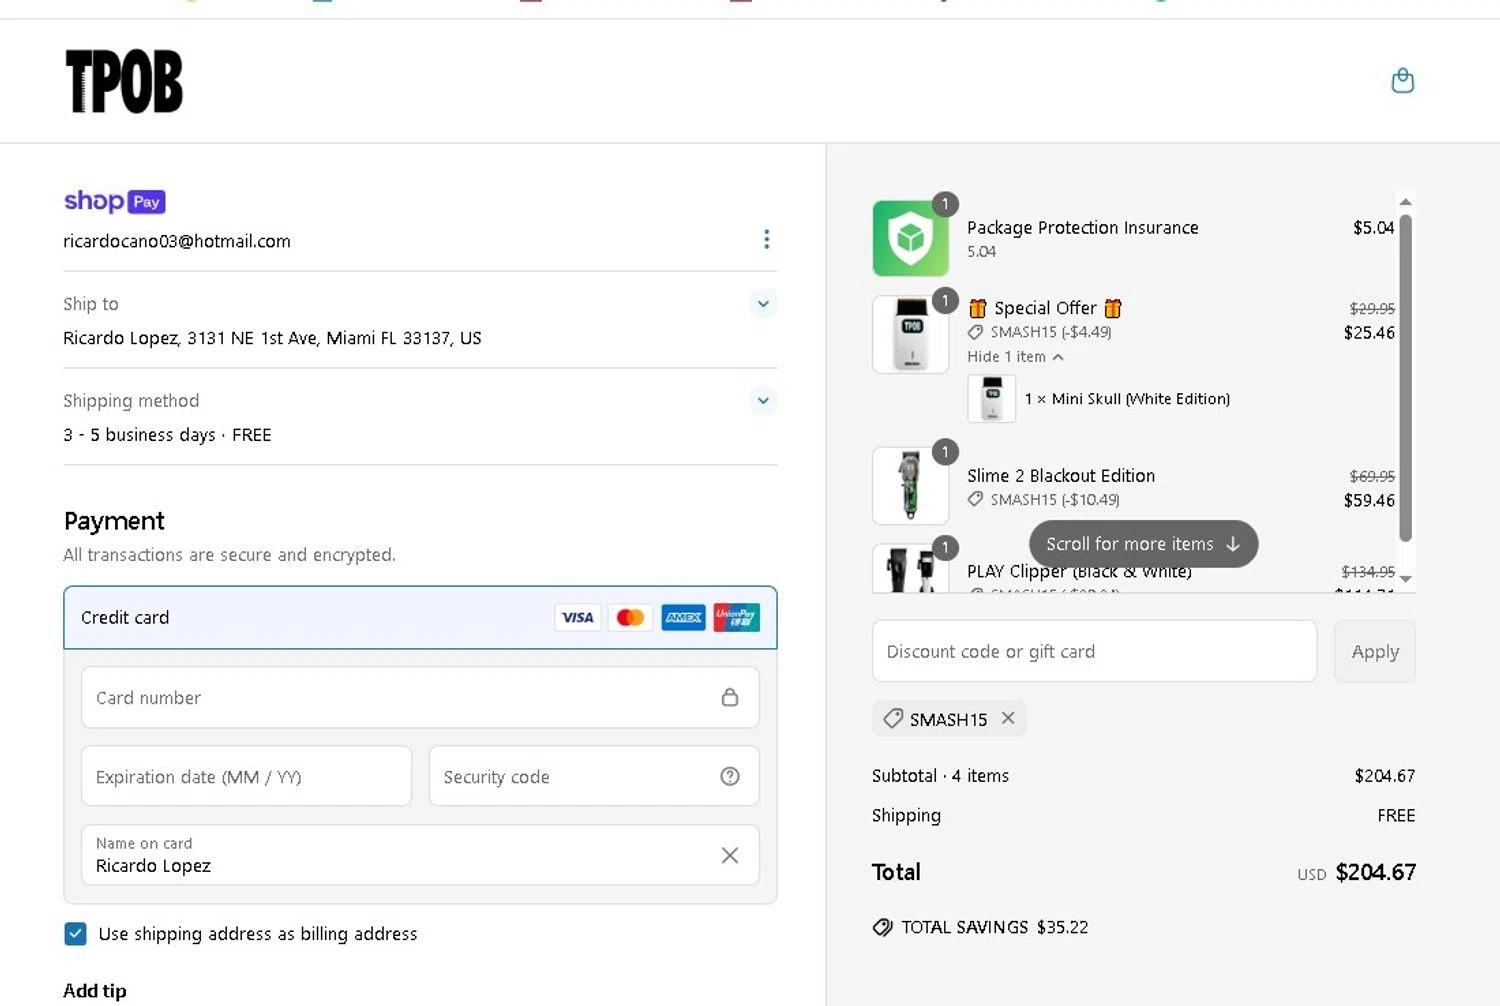Clear the Name on card field
Viewport: 1500px width, 1006px height.
(730, 855)
